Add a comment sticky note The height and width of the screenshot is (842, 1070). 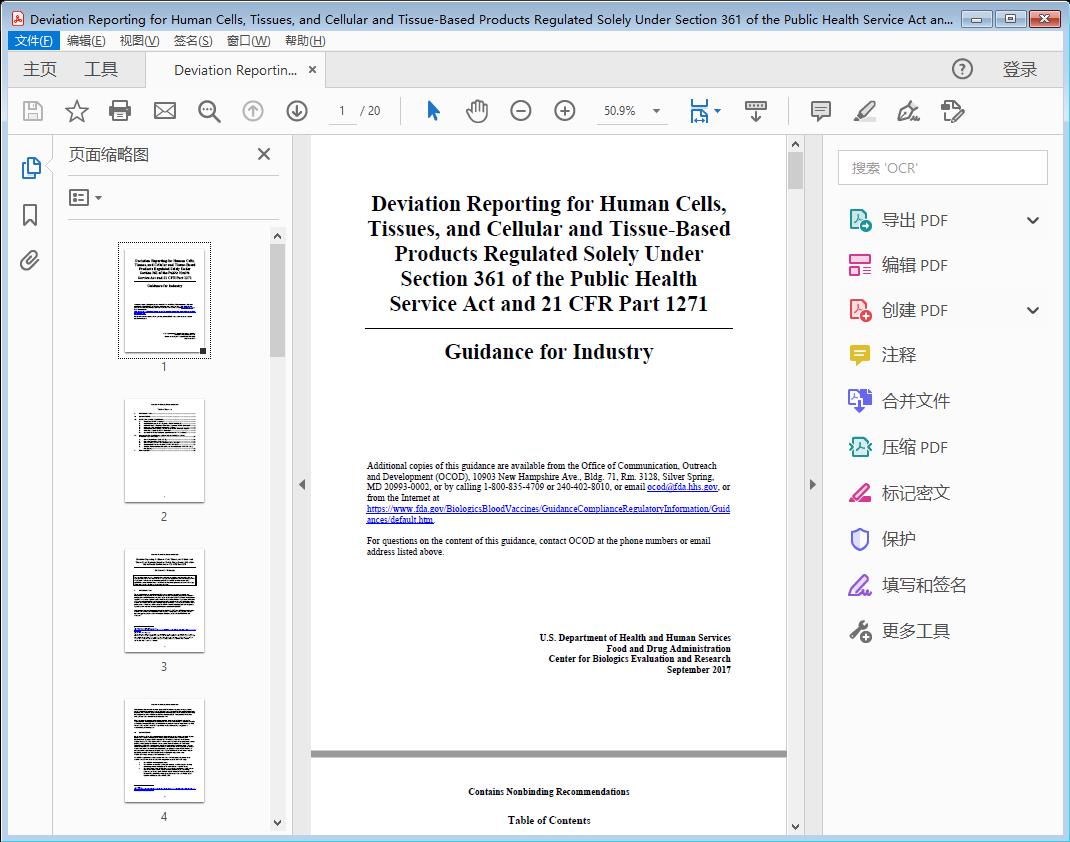819,111
